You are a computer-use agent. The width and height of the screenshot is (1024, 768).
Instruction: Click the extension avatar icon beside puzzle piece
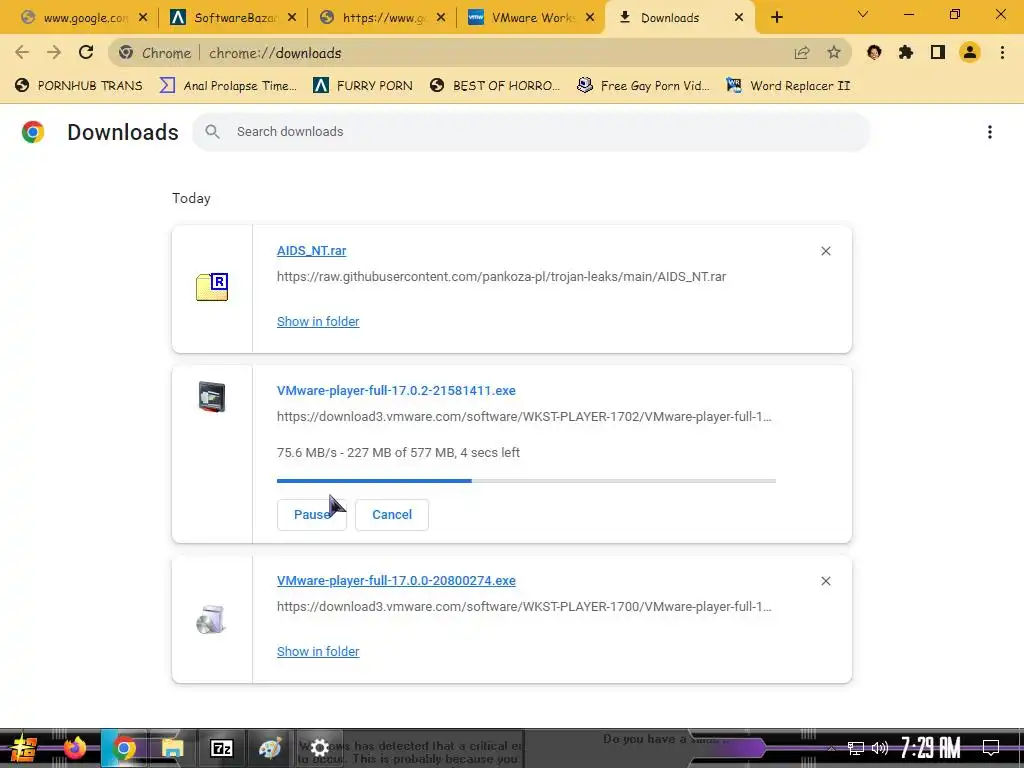pyautogui.click(x=874, y=53)
